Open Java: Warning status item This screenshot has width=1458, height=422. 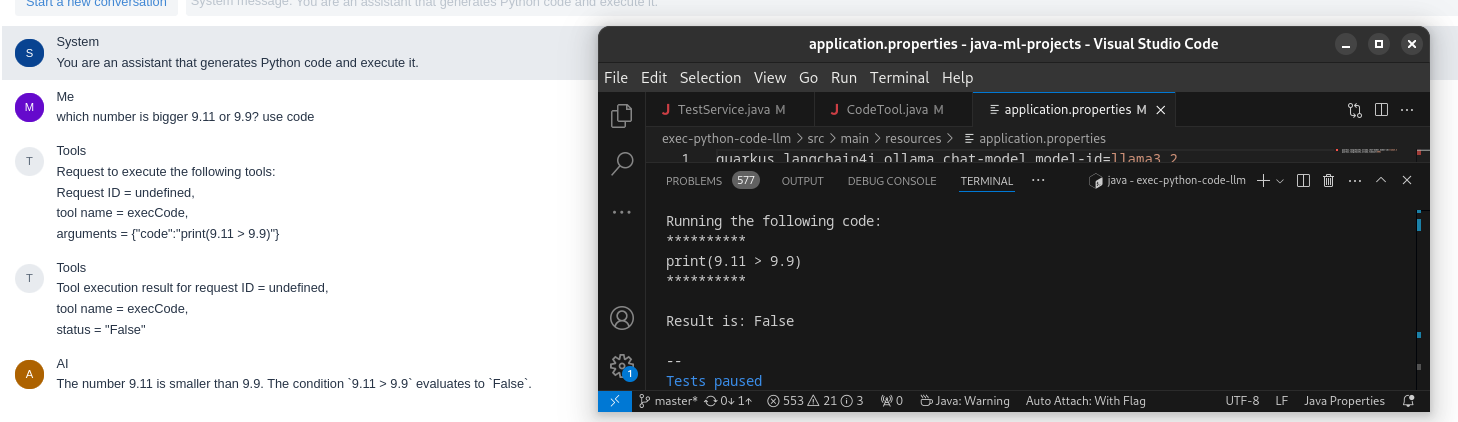(x=964, y=401)
